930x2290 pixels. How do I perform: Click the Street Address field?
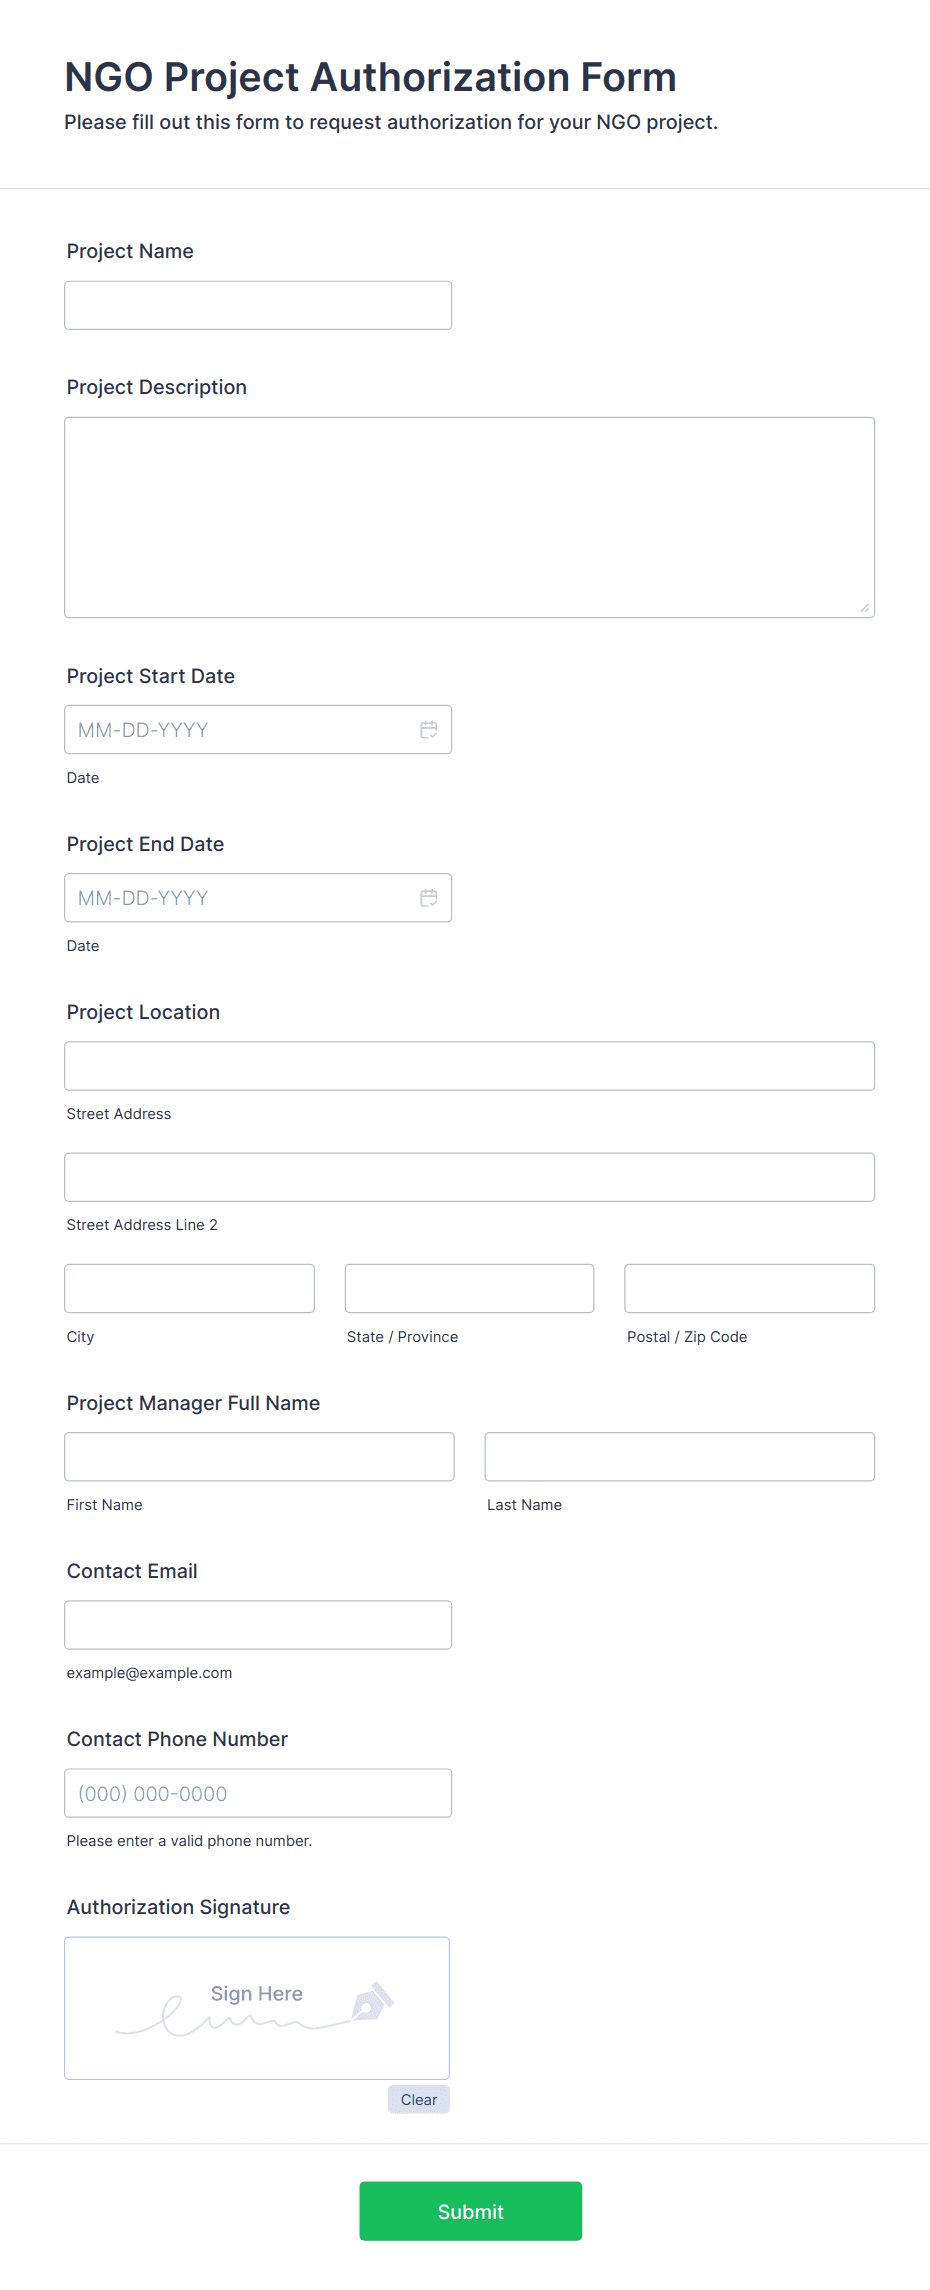pos(470,1066)
